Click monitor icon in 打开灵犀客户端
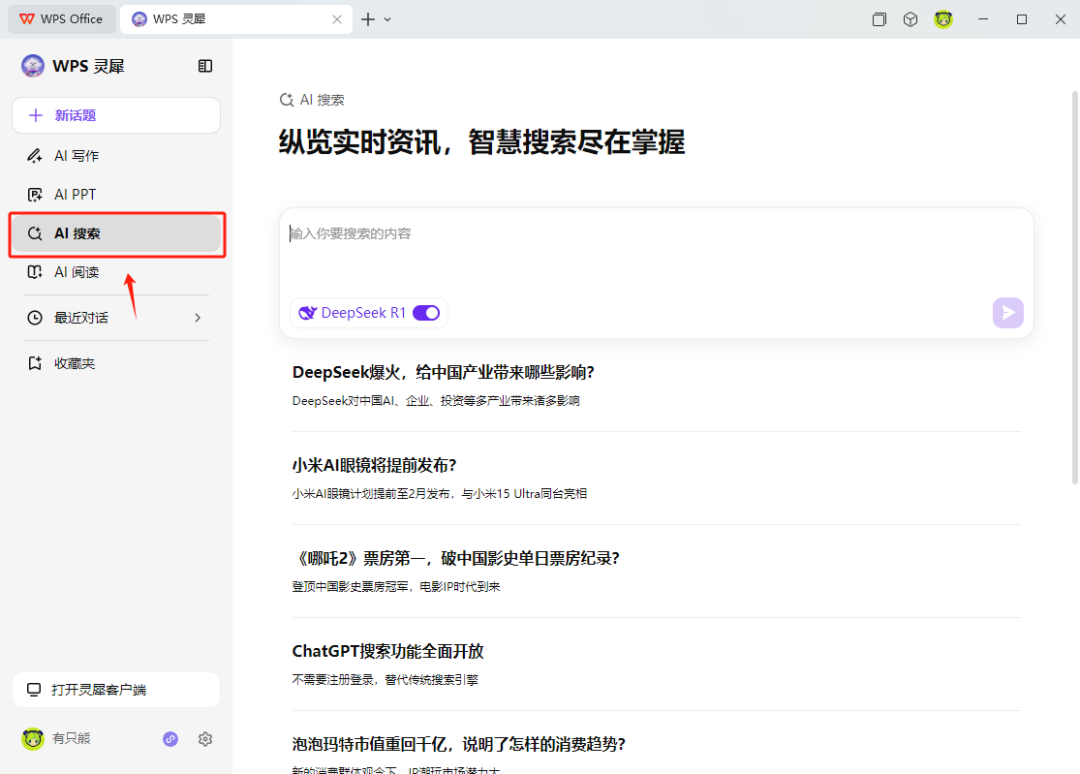 pos(34,689)
